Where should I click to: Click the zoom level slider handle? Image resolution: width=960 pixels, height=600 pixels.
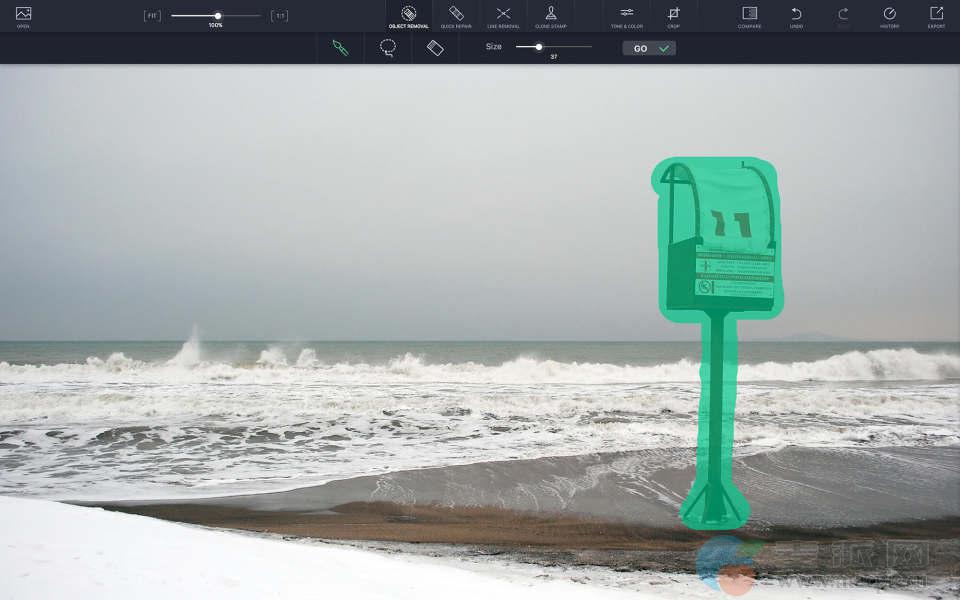217,15
